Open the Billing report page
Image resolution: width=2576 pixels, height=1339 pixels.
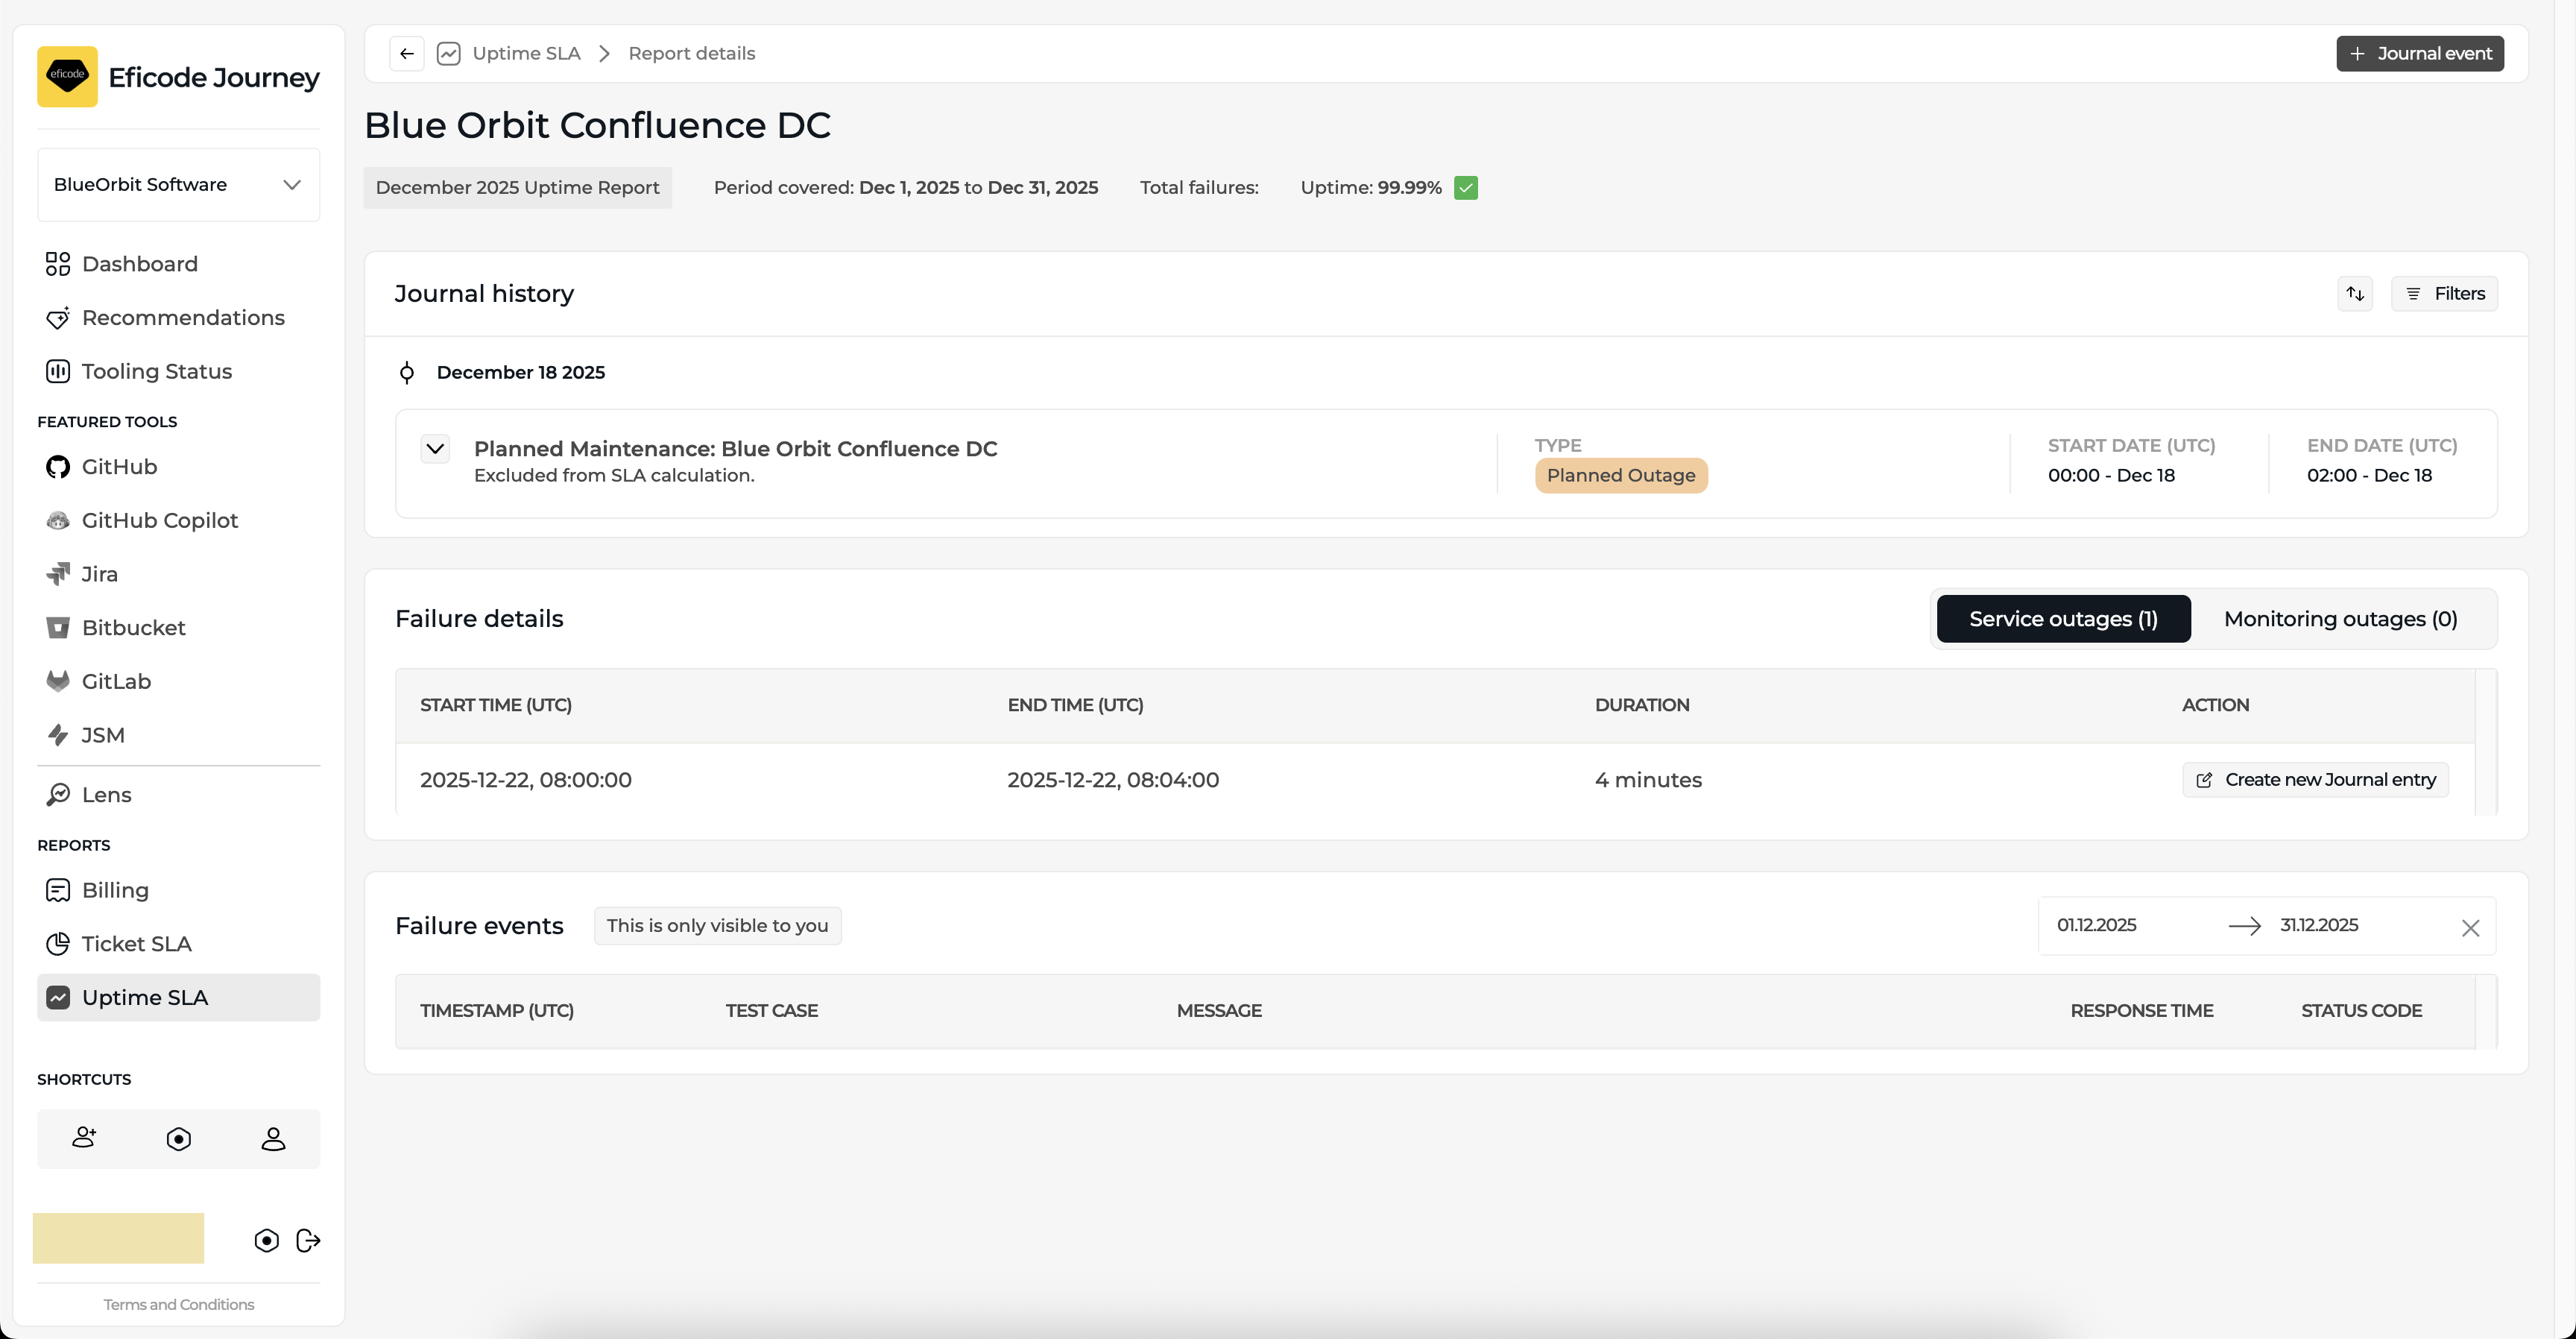115,890
